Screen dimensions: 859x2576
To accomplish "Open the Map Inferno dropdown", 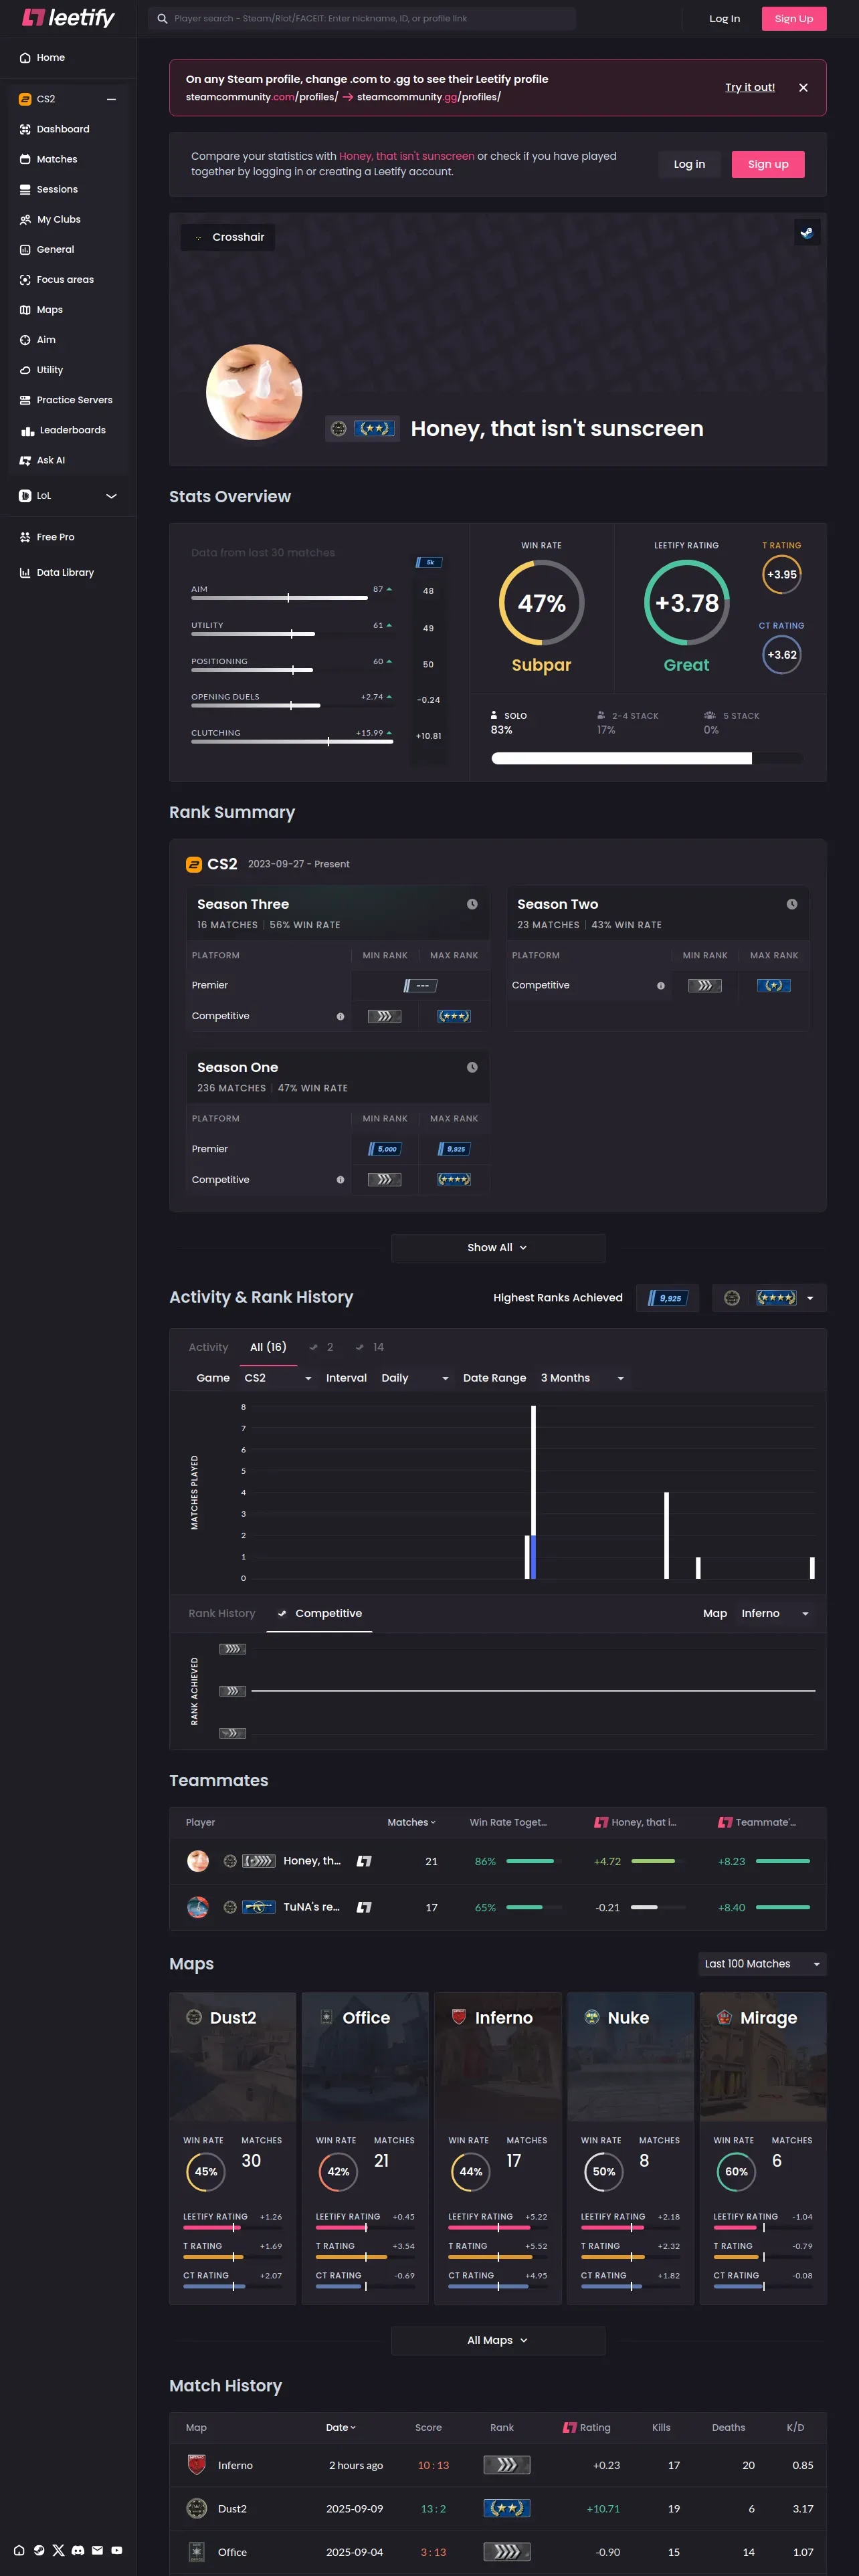I will click(x=775, y=1613).
